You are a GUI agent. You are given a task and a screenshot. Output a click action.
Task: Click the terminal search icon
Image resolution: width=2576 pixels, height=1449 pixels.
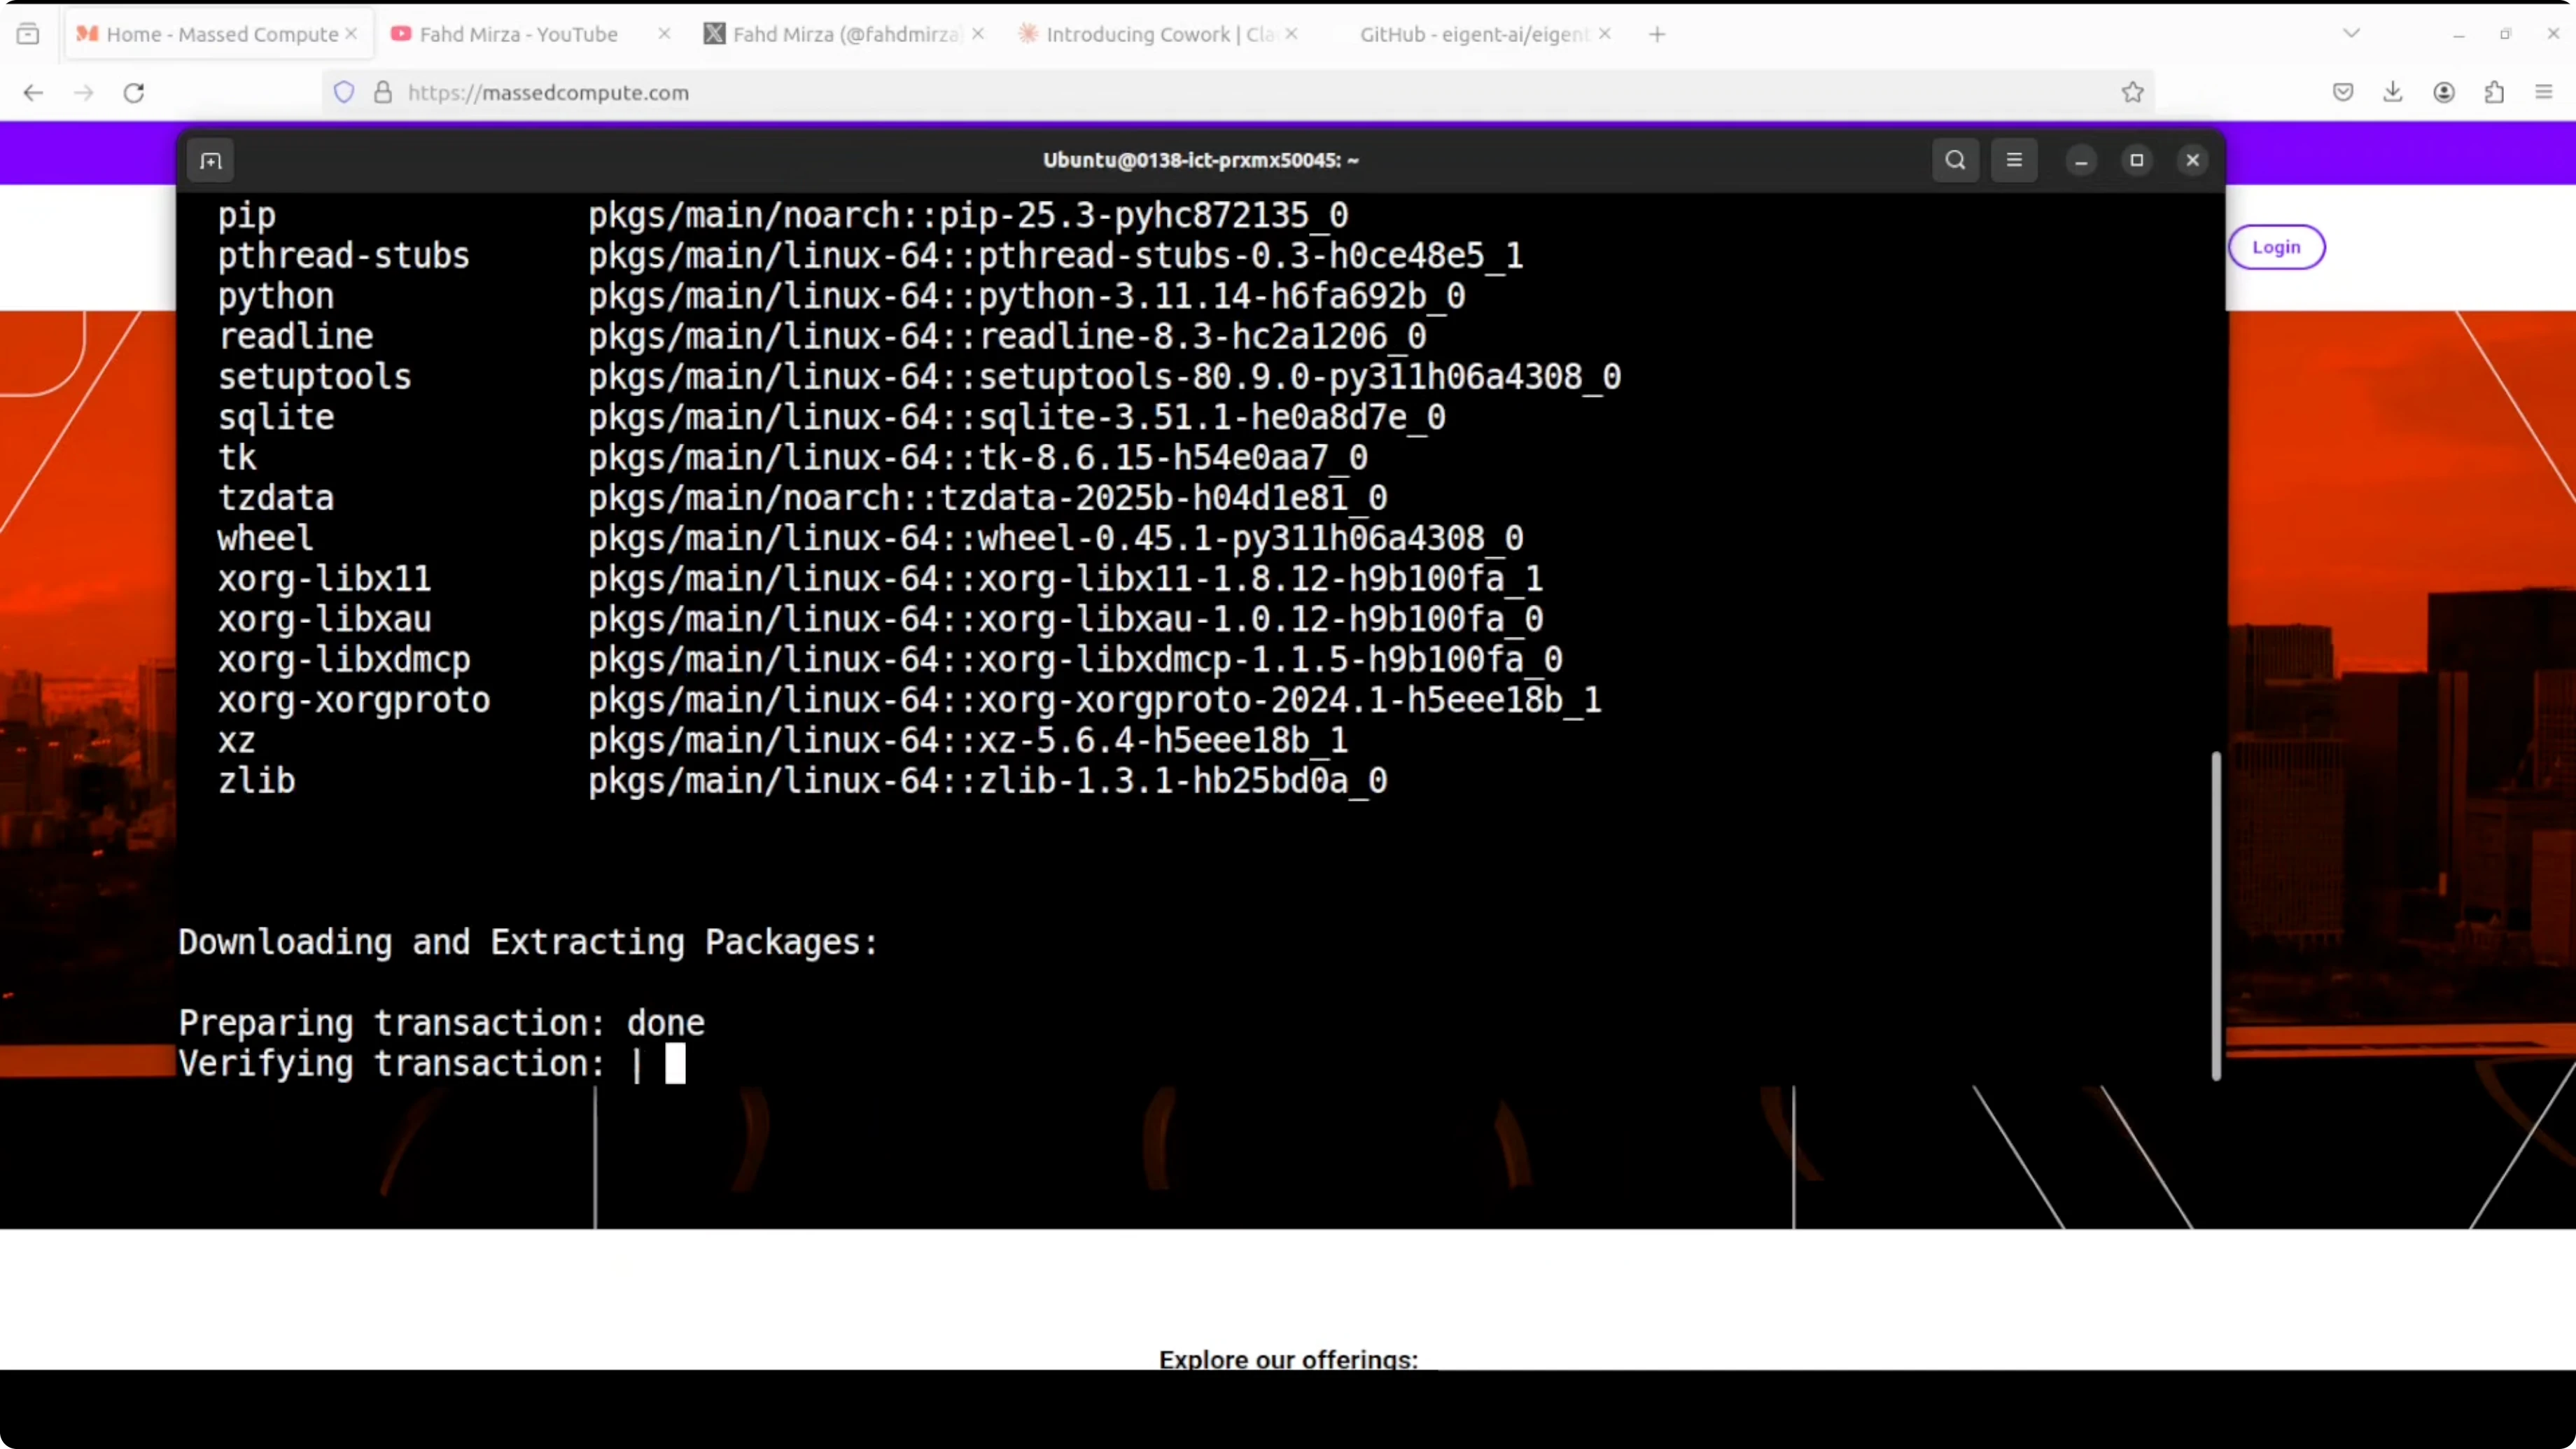(1955, 160)
